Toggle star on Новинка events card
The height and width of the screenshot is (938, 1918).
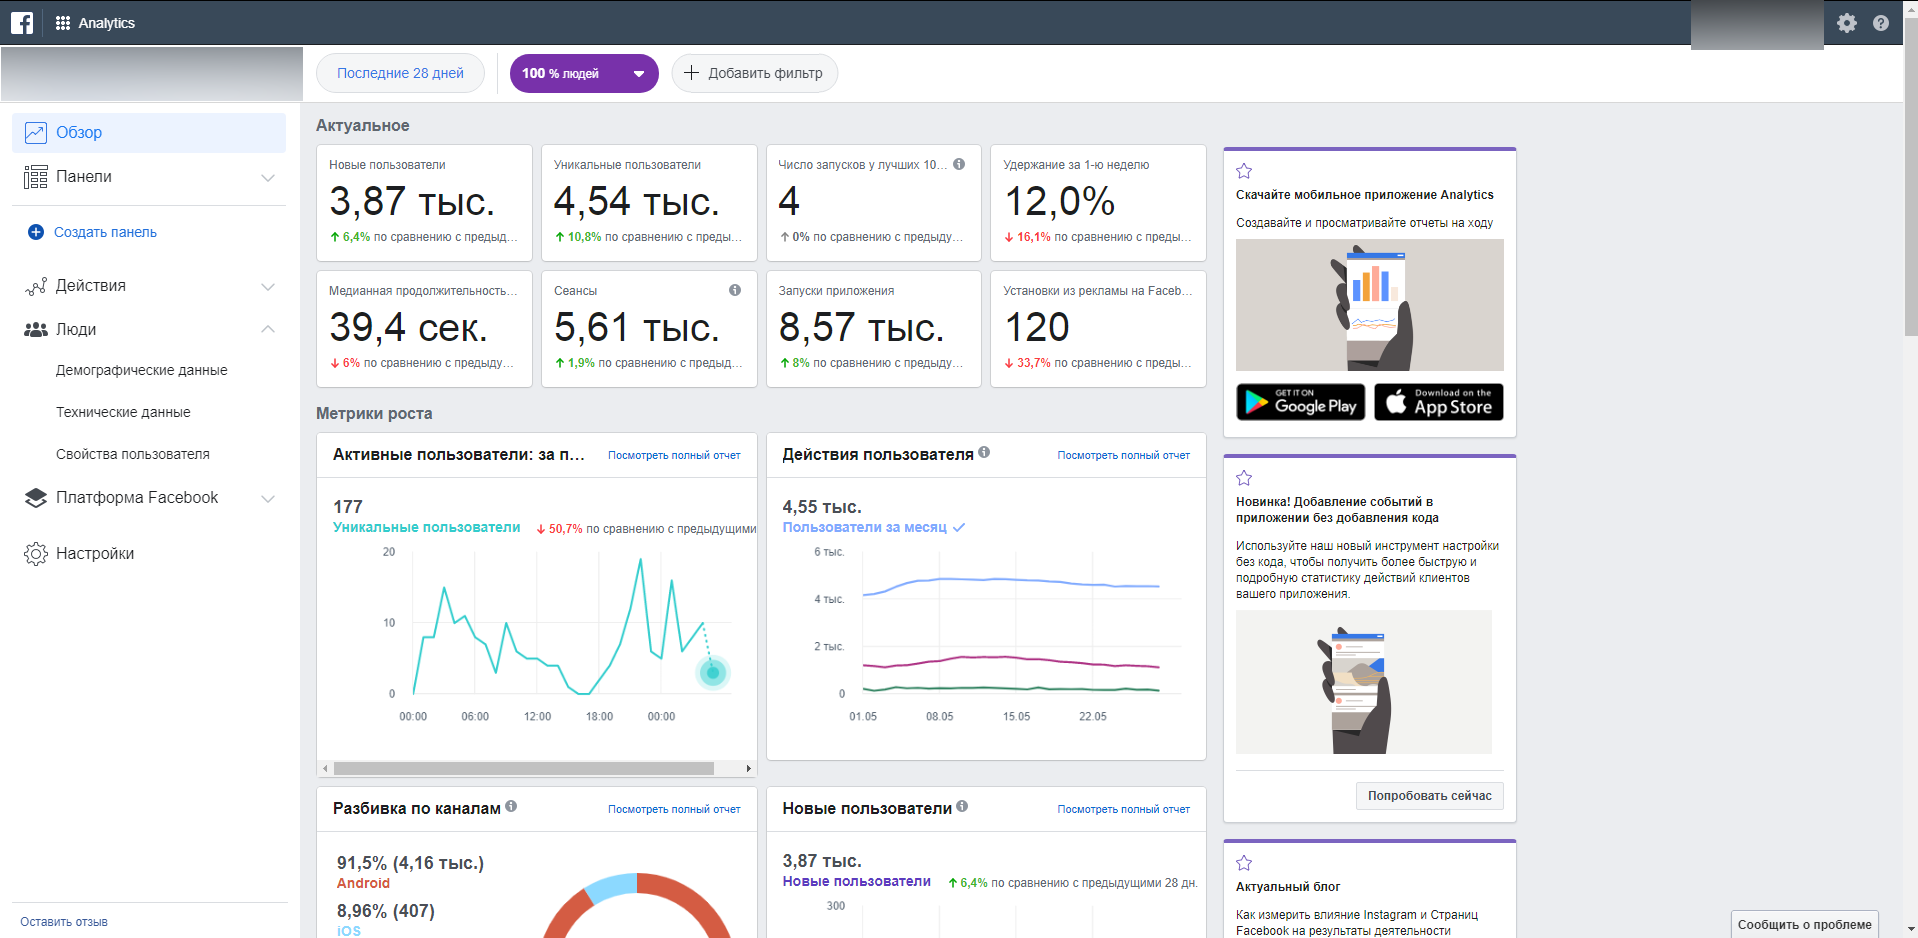pos(1244,478)
